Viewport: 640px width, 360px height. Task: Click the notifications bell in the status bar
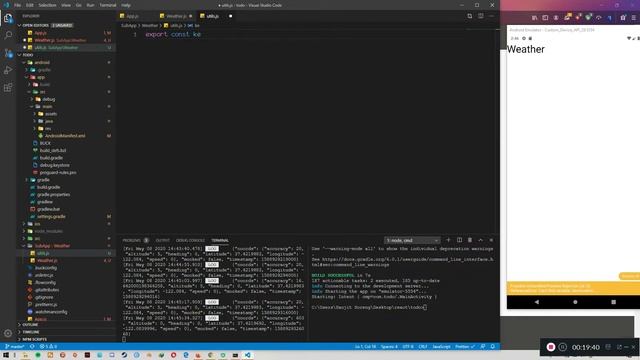pos(493,347)
